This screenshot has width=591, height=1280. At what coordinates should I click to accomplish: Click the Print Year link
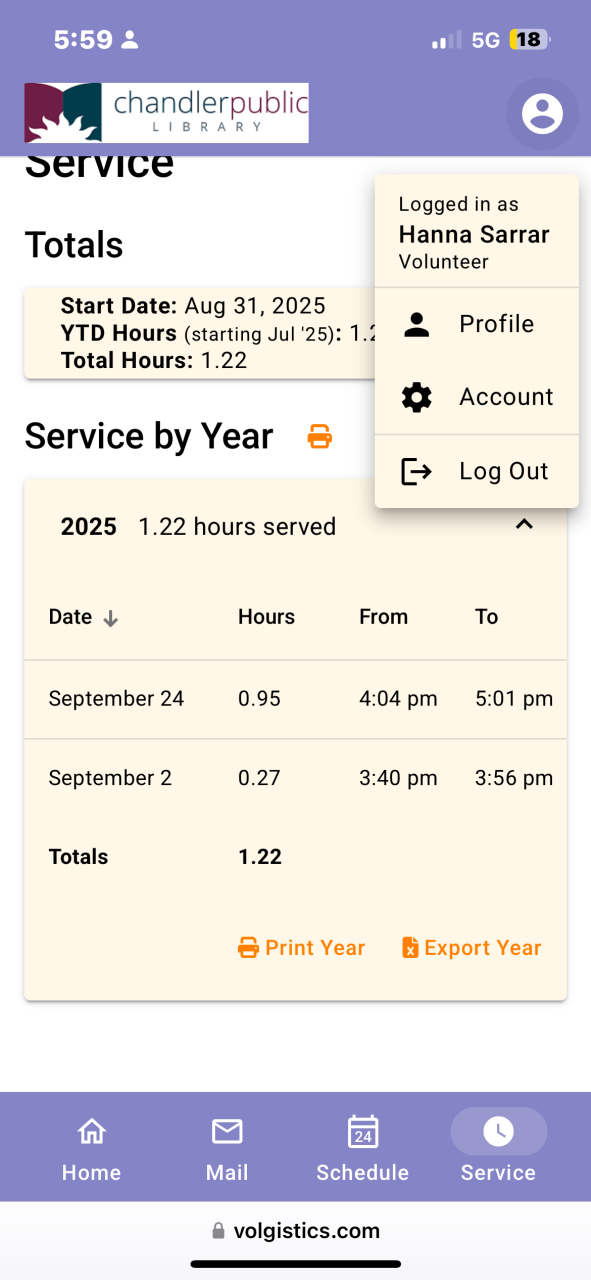click(x=301, y=948)
